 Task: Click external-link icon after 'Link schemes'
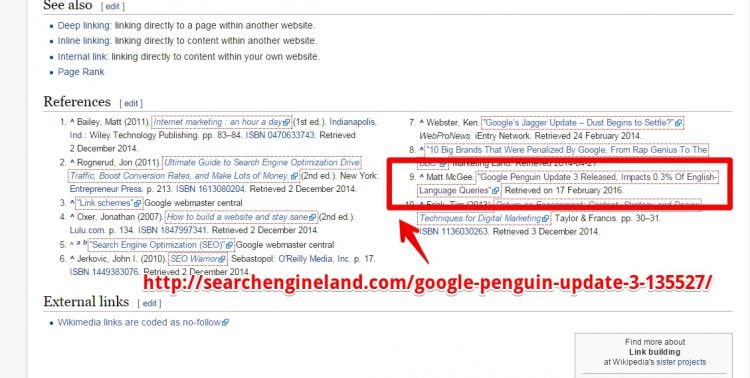137,203
